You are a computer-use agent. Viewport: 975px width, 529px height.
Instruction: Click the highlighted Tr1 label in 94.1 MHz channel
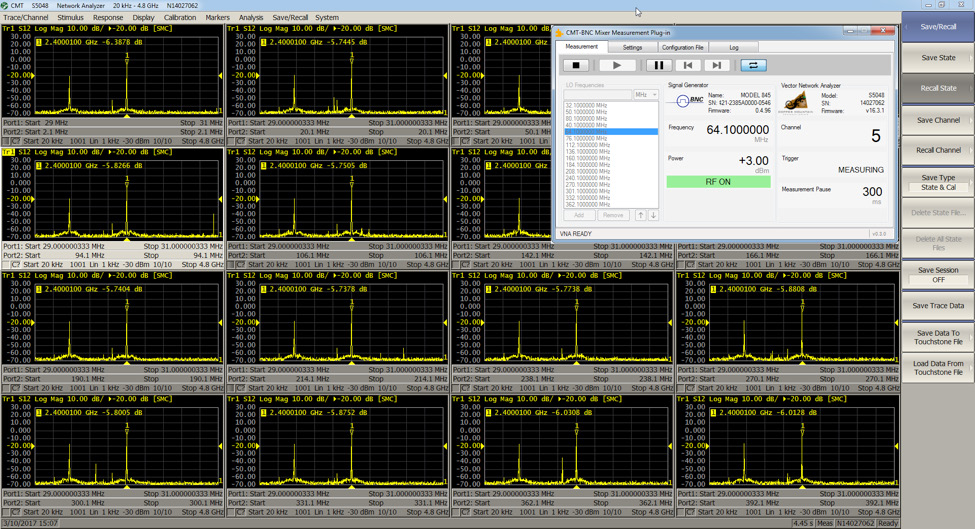click(8, 152)
